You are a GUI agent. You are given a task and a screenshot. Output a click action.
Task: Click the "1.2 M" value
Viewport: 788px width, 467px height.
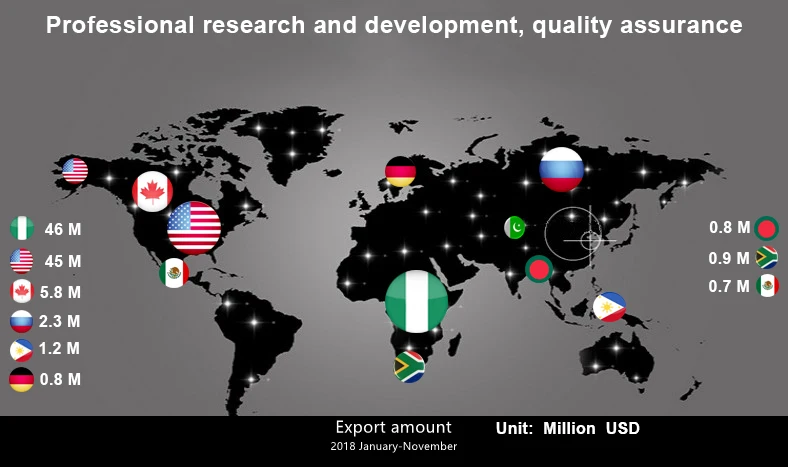coord(59,348)
